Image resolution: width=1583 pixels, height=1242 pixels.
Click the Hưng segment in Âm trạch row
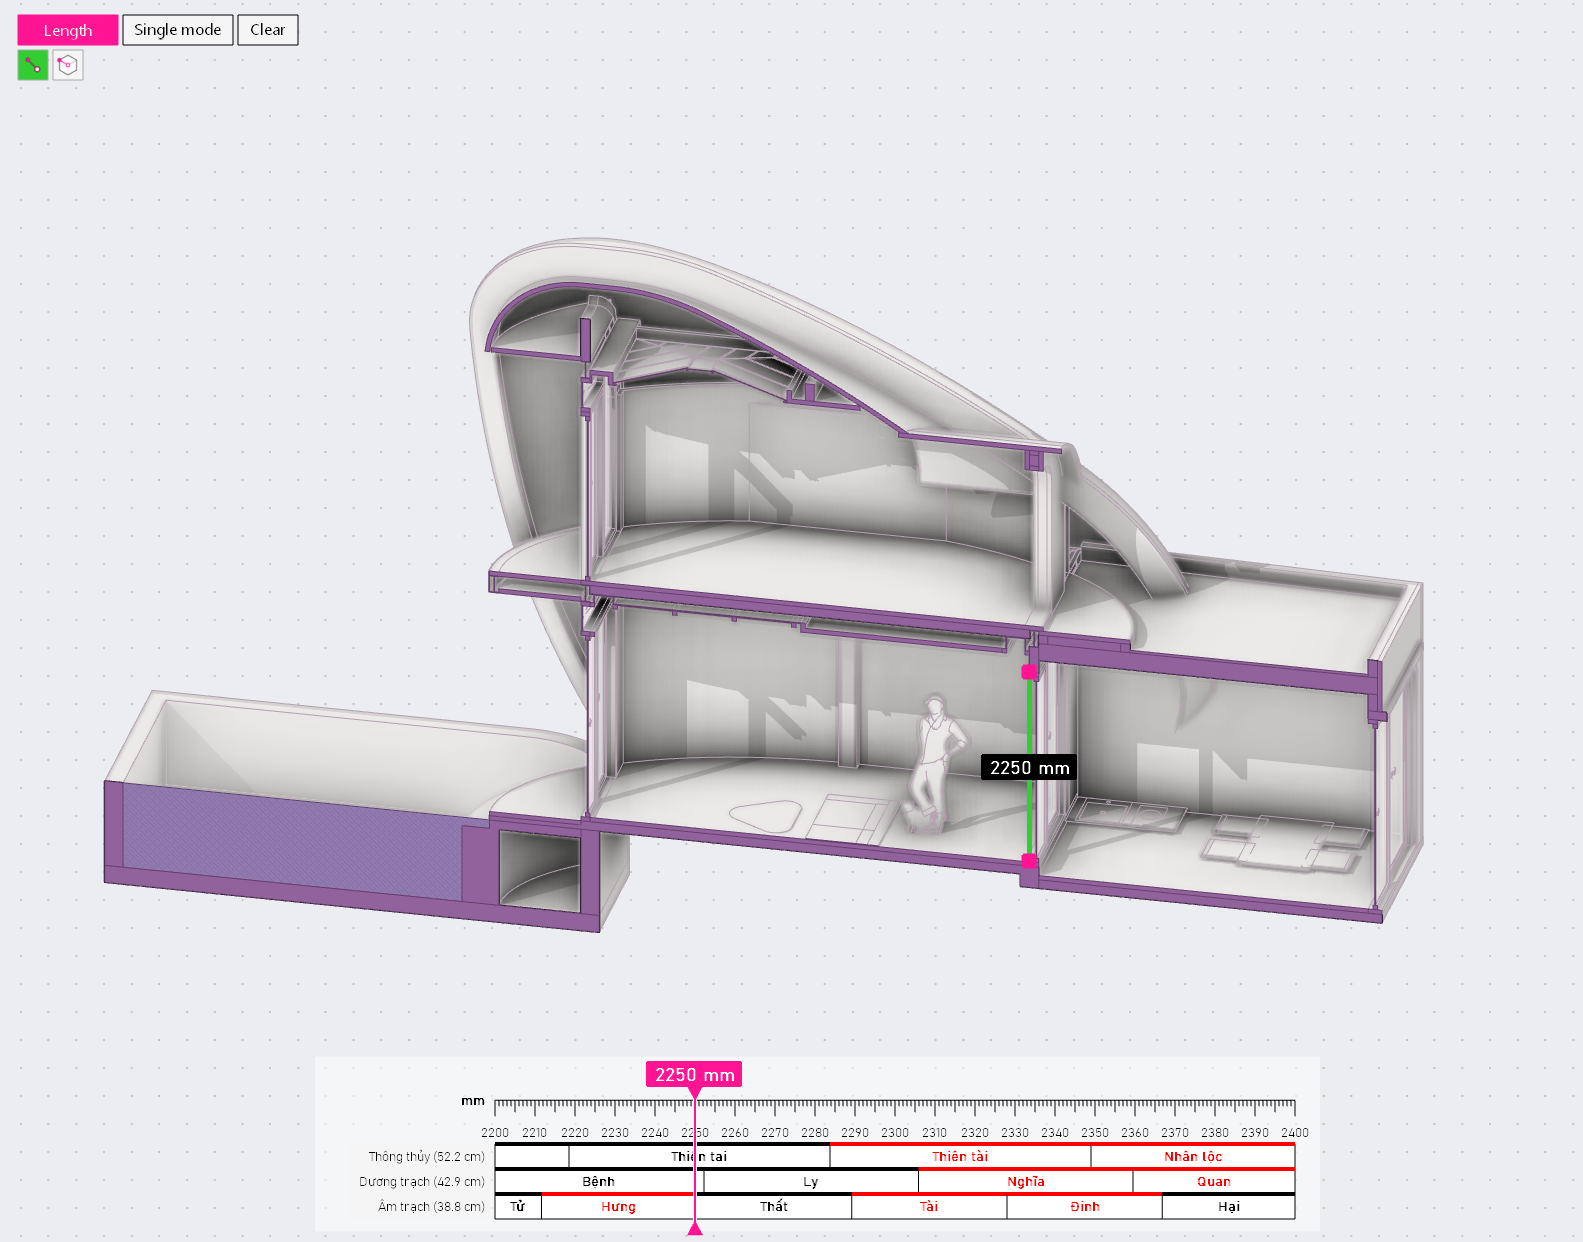pos(618,1207)
